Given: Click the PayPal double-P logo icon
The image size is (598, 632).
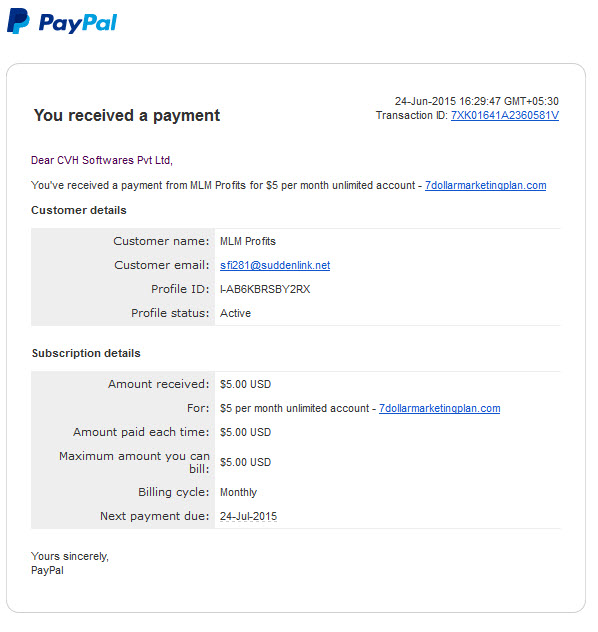Looking at the screenshot, I should (18, 21).
